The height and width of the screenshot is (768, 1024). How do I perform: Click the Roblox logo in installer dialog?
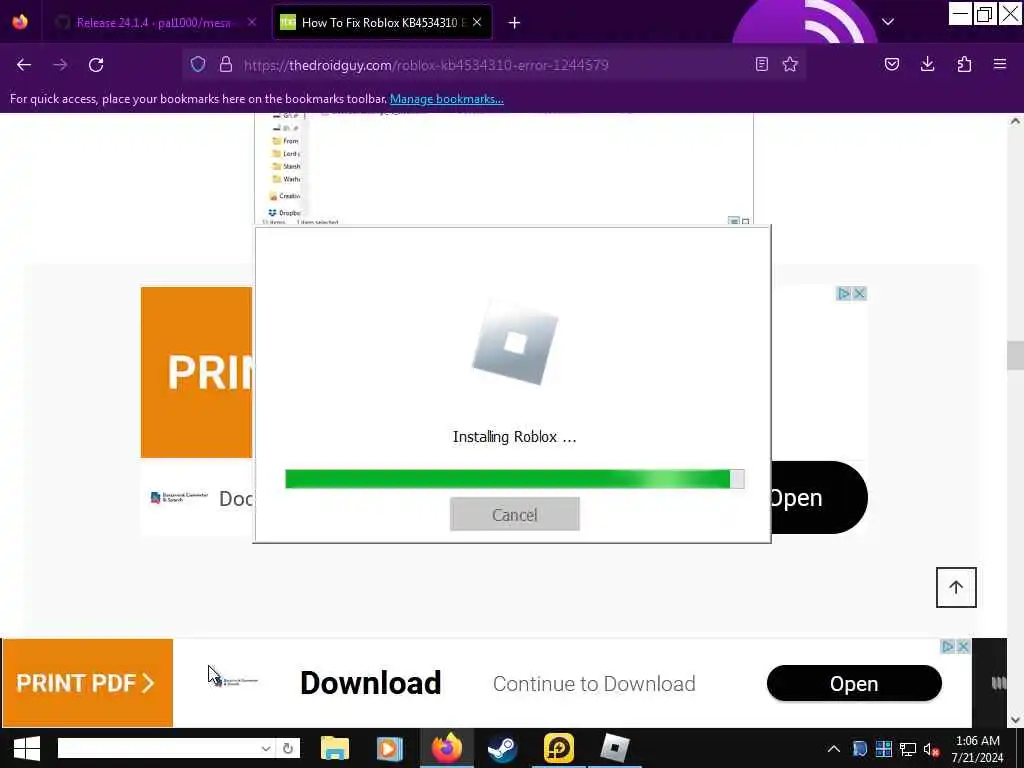click(x=515, y=343)
